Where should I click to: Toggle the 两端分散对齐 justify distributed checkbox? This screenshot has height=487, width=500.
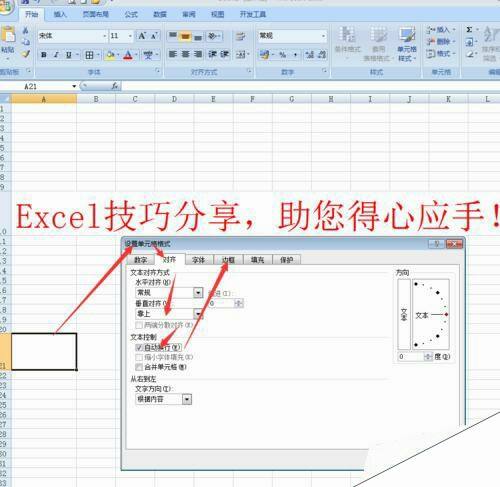139,325
